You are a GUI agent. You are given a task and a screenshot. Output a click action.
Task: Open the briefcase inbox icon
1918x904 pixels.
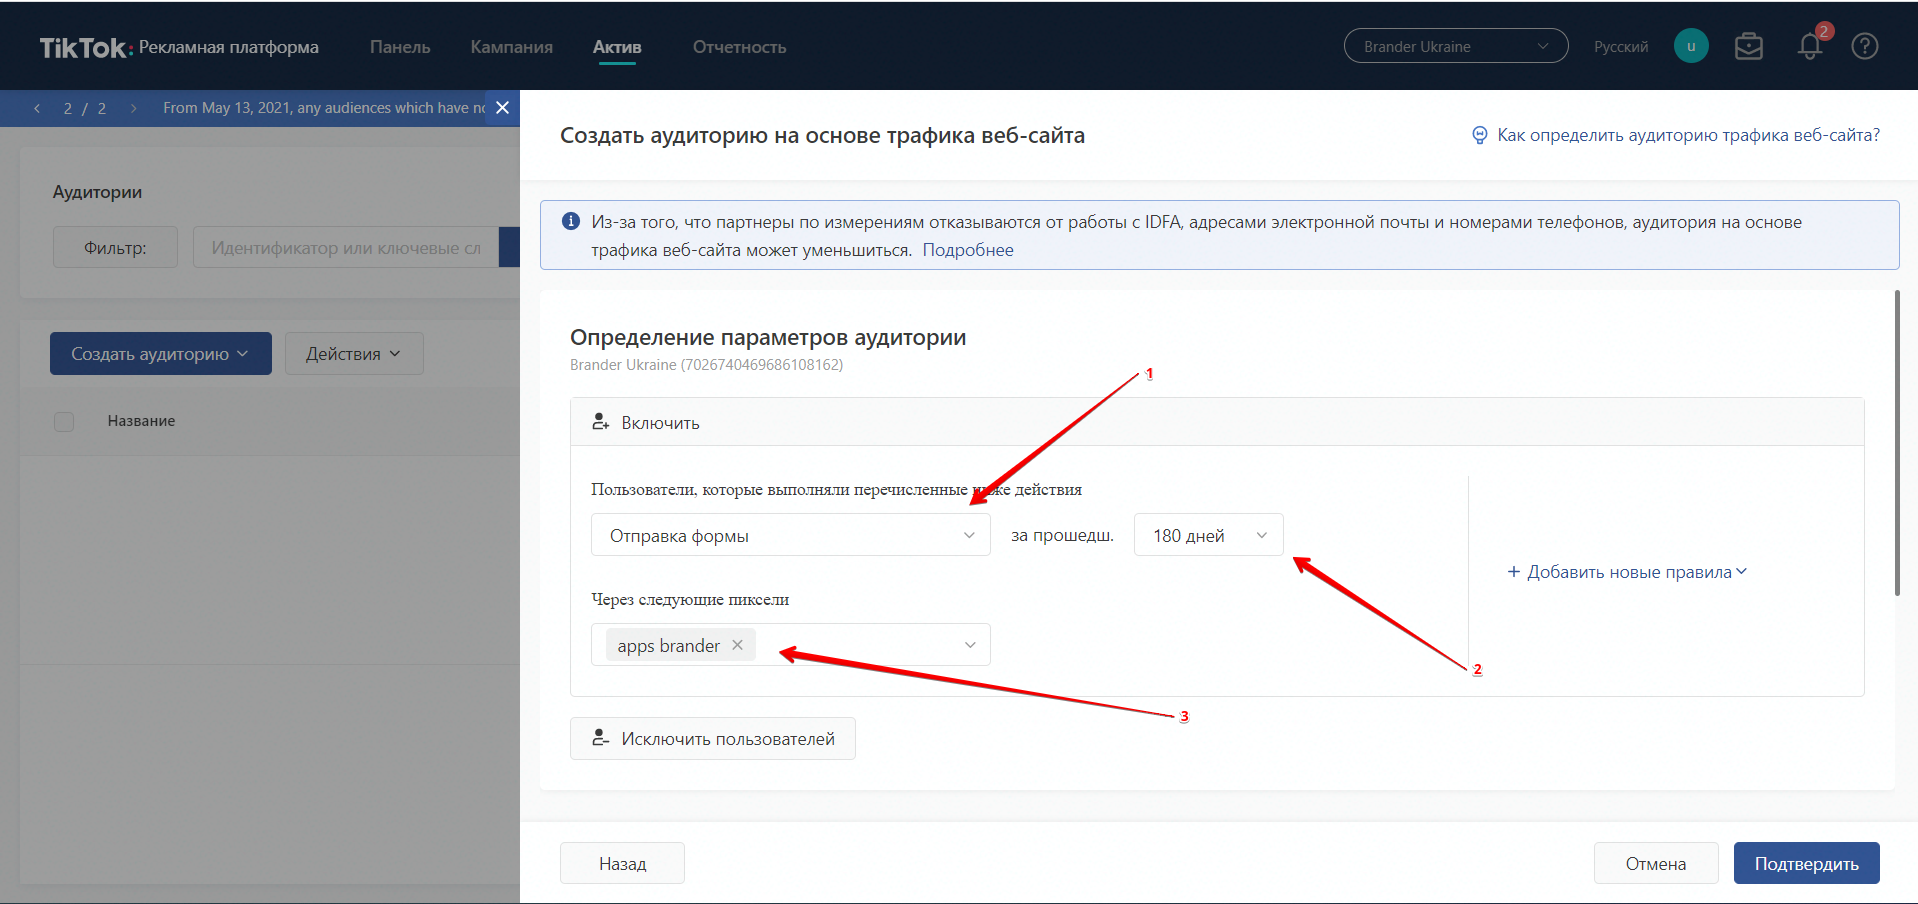pyautogui.click(x=1748, y=47)
